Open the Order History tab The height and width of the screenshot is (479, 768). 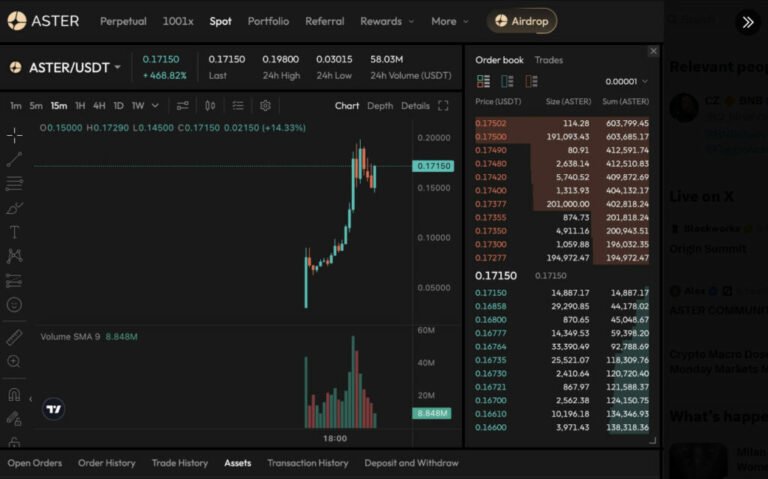(107, 463)
